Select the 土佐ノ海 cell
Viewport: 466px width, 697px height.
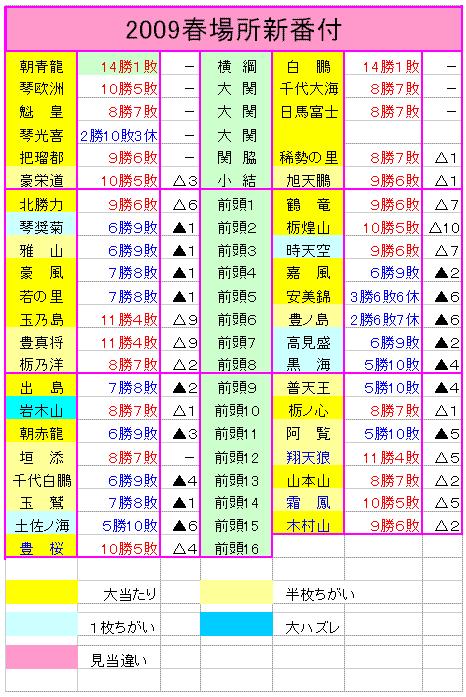tap(41, 524)
